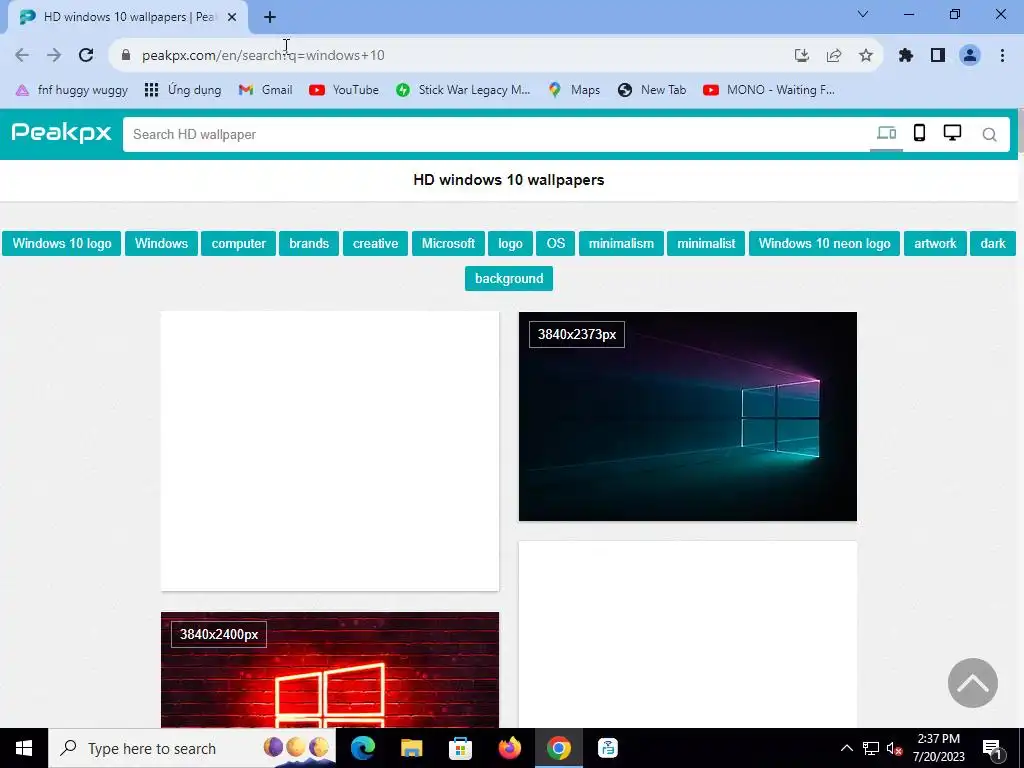
Task: Click the address bar URL peakpx.com
Action: tap(263, 56)
